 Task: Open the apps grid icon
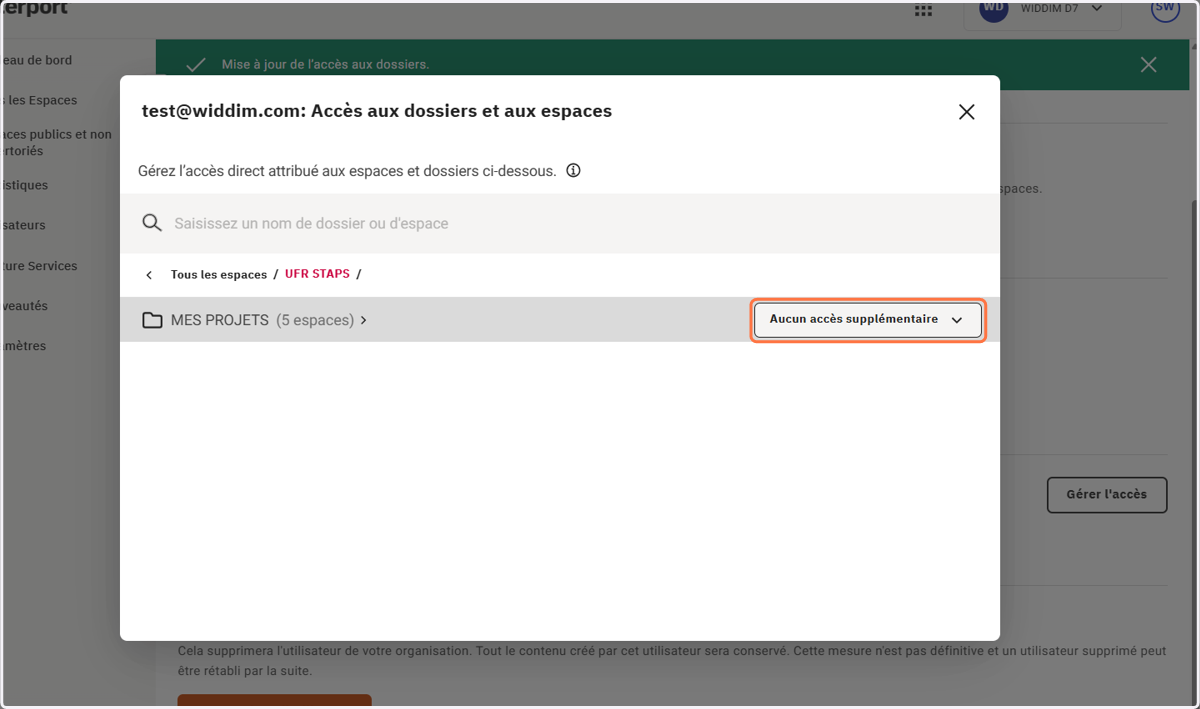tap(923, 11)
